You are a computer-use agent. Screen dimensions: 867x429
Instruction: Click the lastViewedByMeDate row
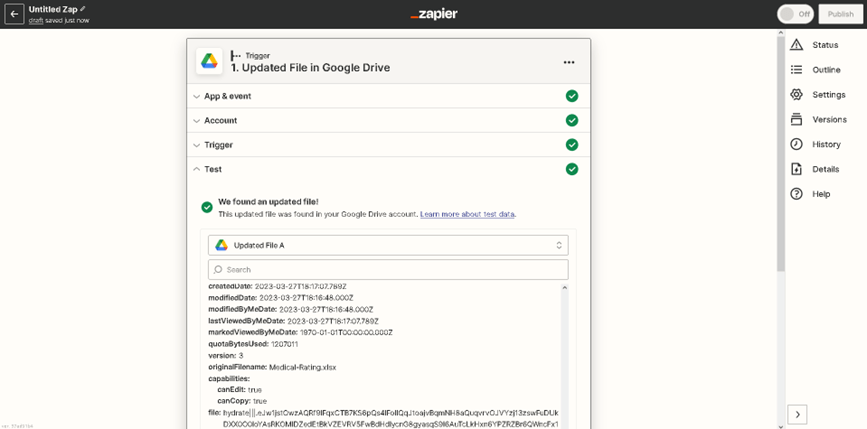point(294,321)
